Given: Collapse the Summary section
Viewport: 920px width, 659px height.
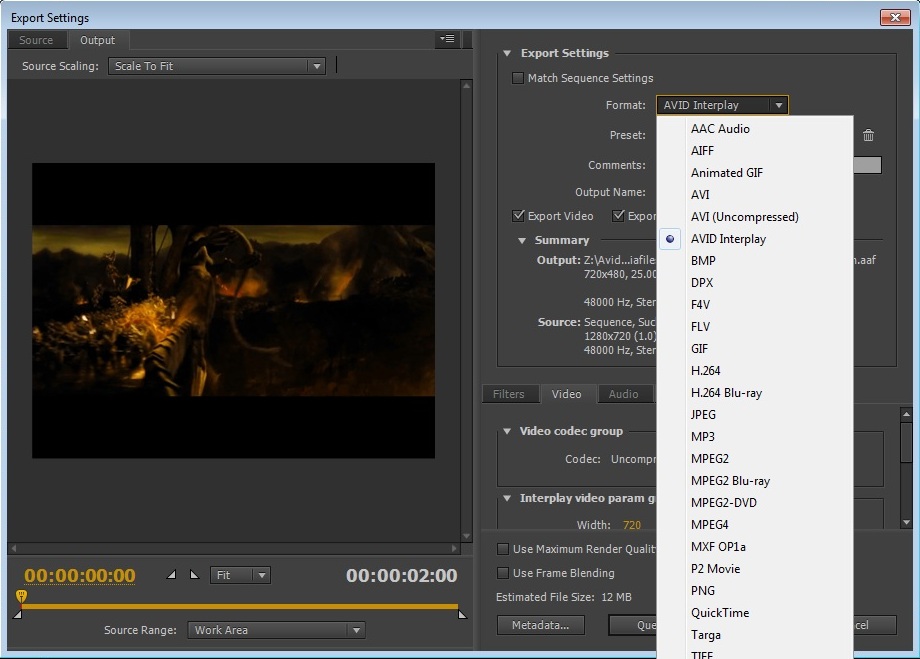Looking at the screenshot, I should [522, 241].
